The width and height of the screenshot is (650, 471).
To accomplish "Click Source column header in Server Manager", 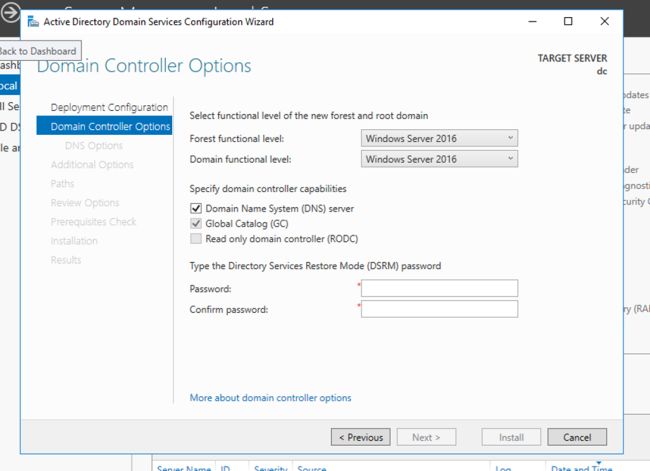I will pyautogui.click(x=312, y=468).
